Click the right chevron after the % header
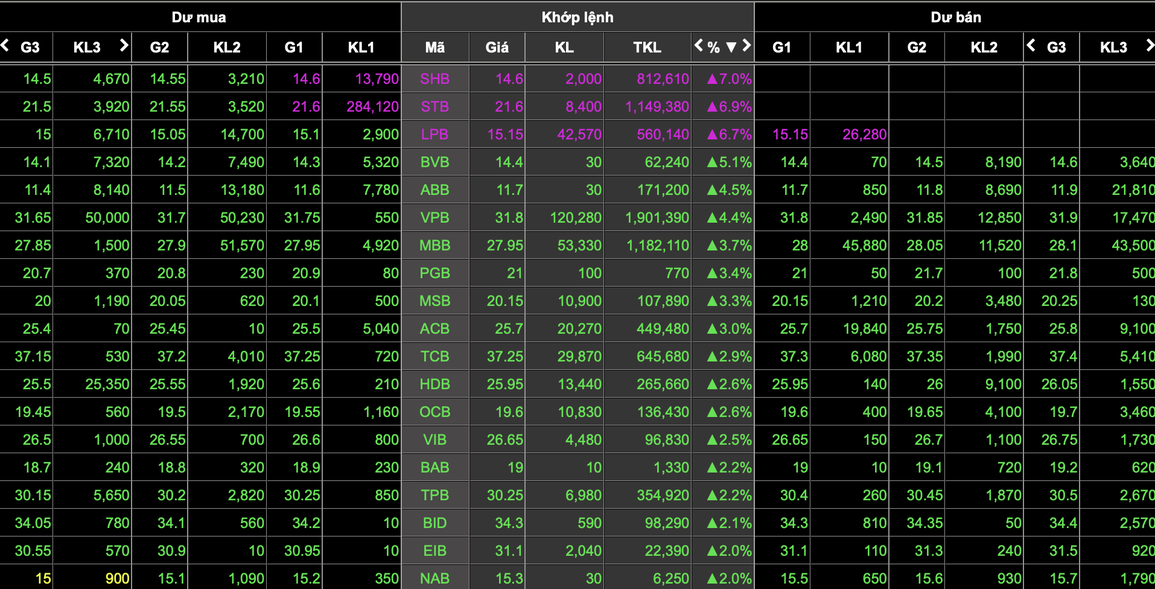Image resolution: width=1155 pixels, height=589 pixels. tap(746, 46)
